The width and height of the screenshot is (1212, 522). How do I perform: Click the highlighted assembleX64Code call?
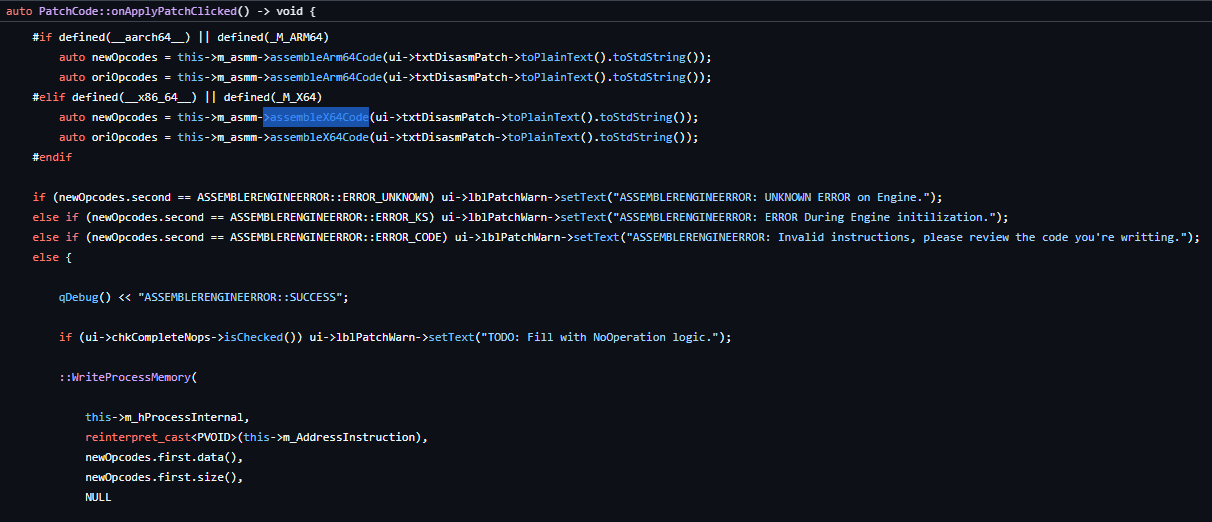[319, 117]
